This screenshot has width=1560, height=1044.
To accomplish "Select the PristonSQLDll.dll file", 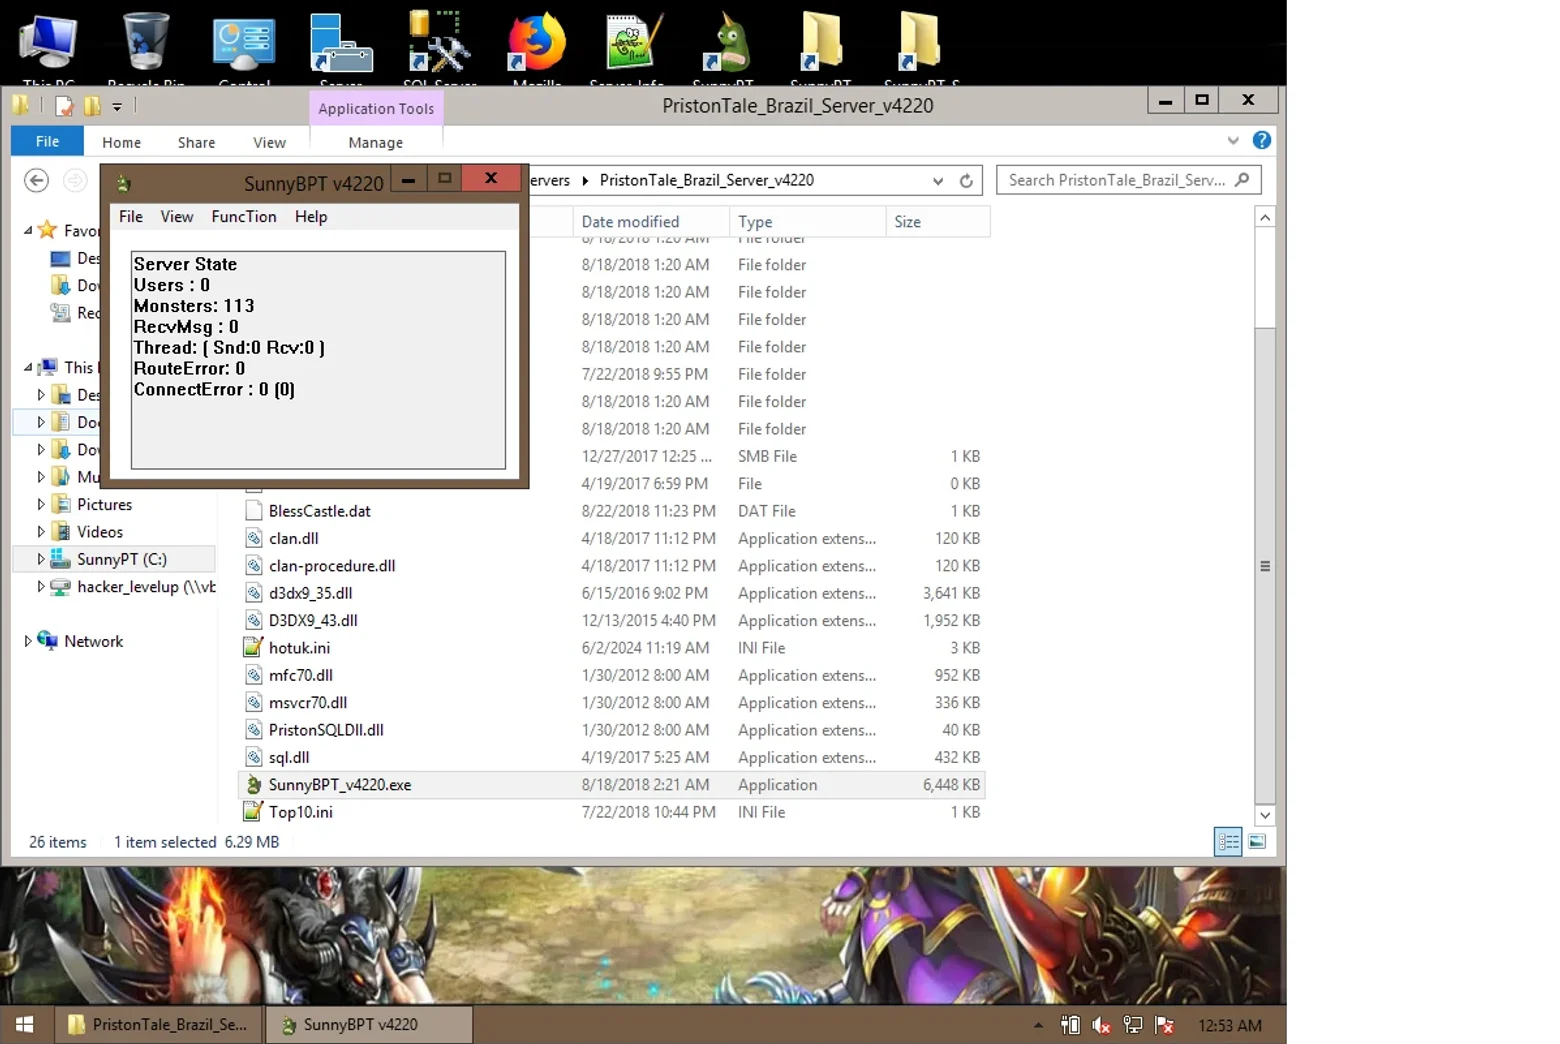I will (326, 730).
